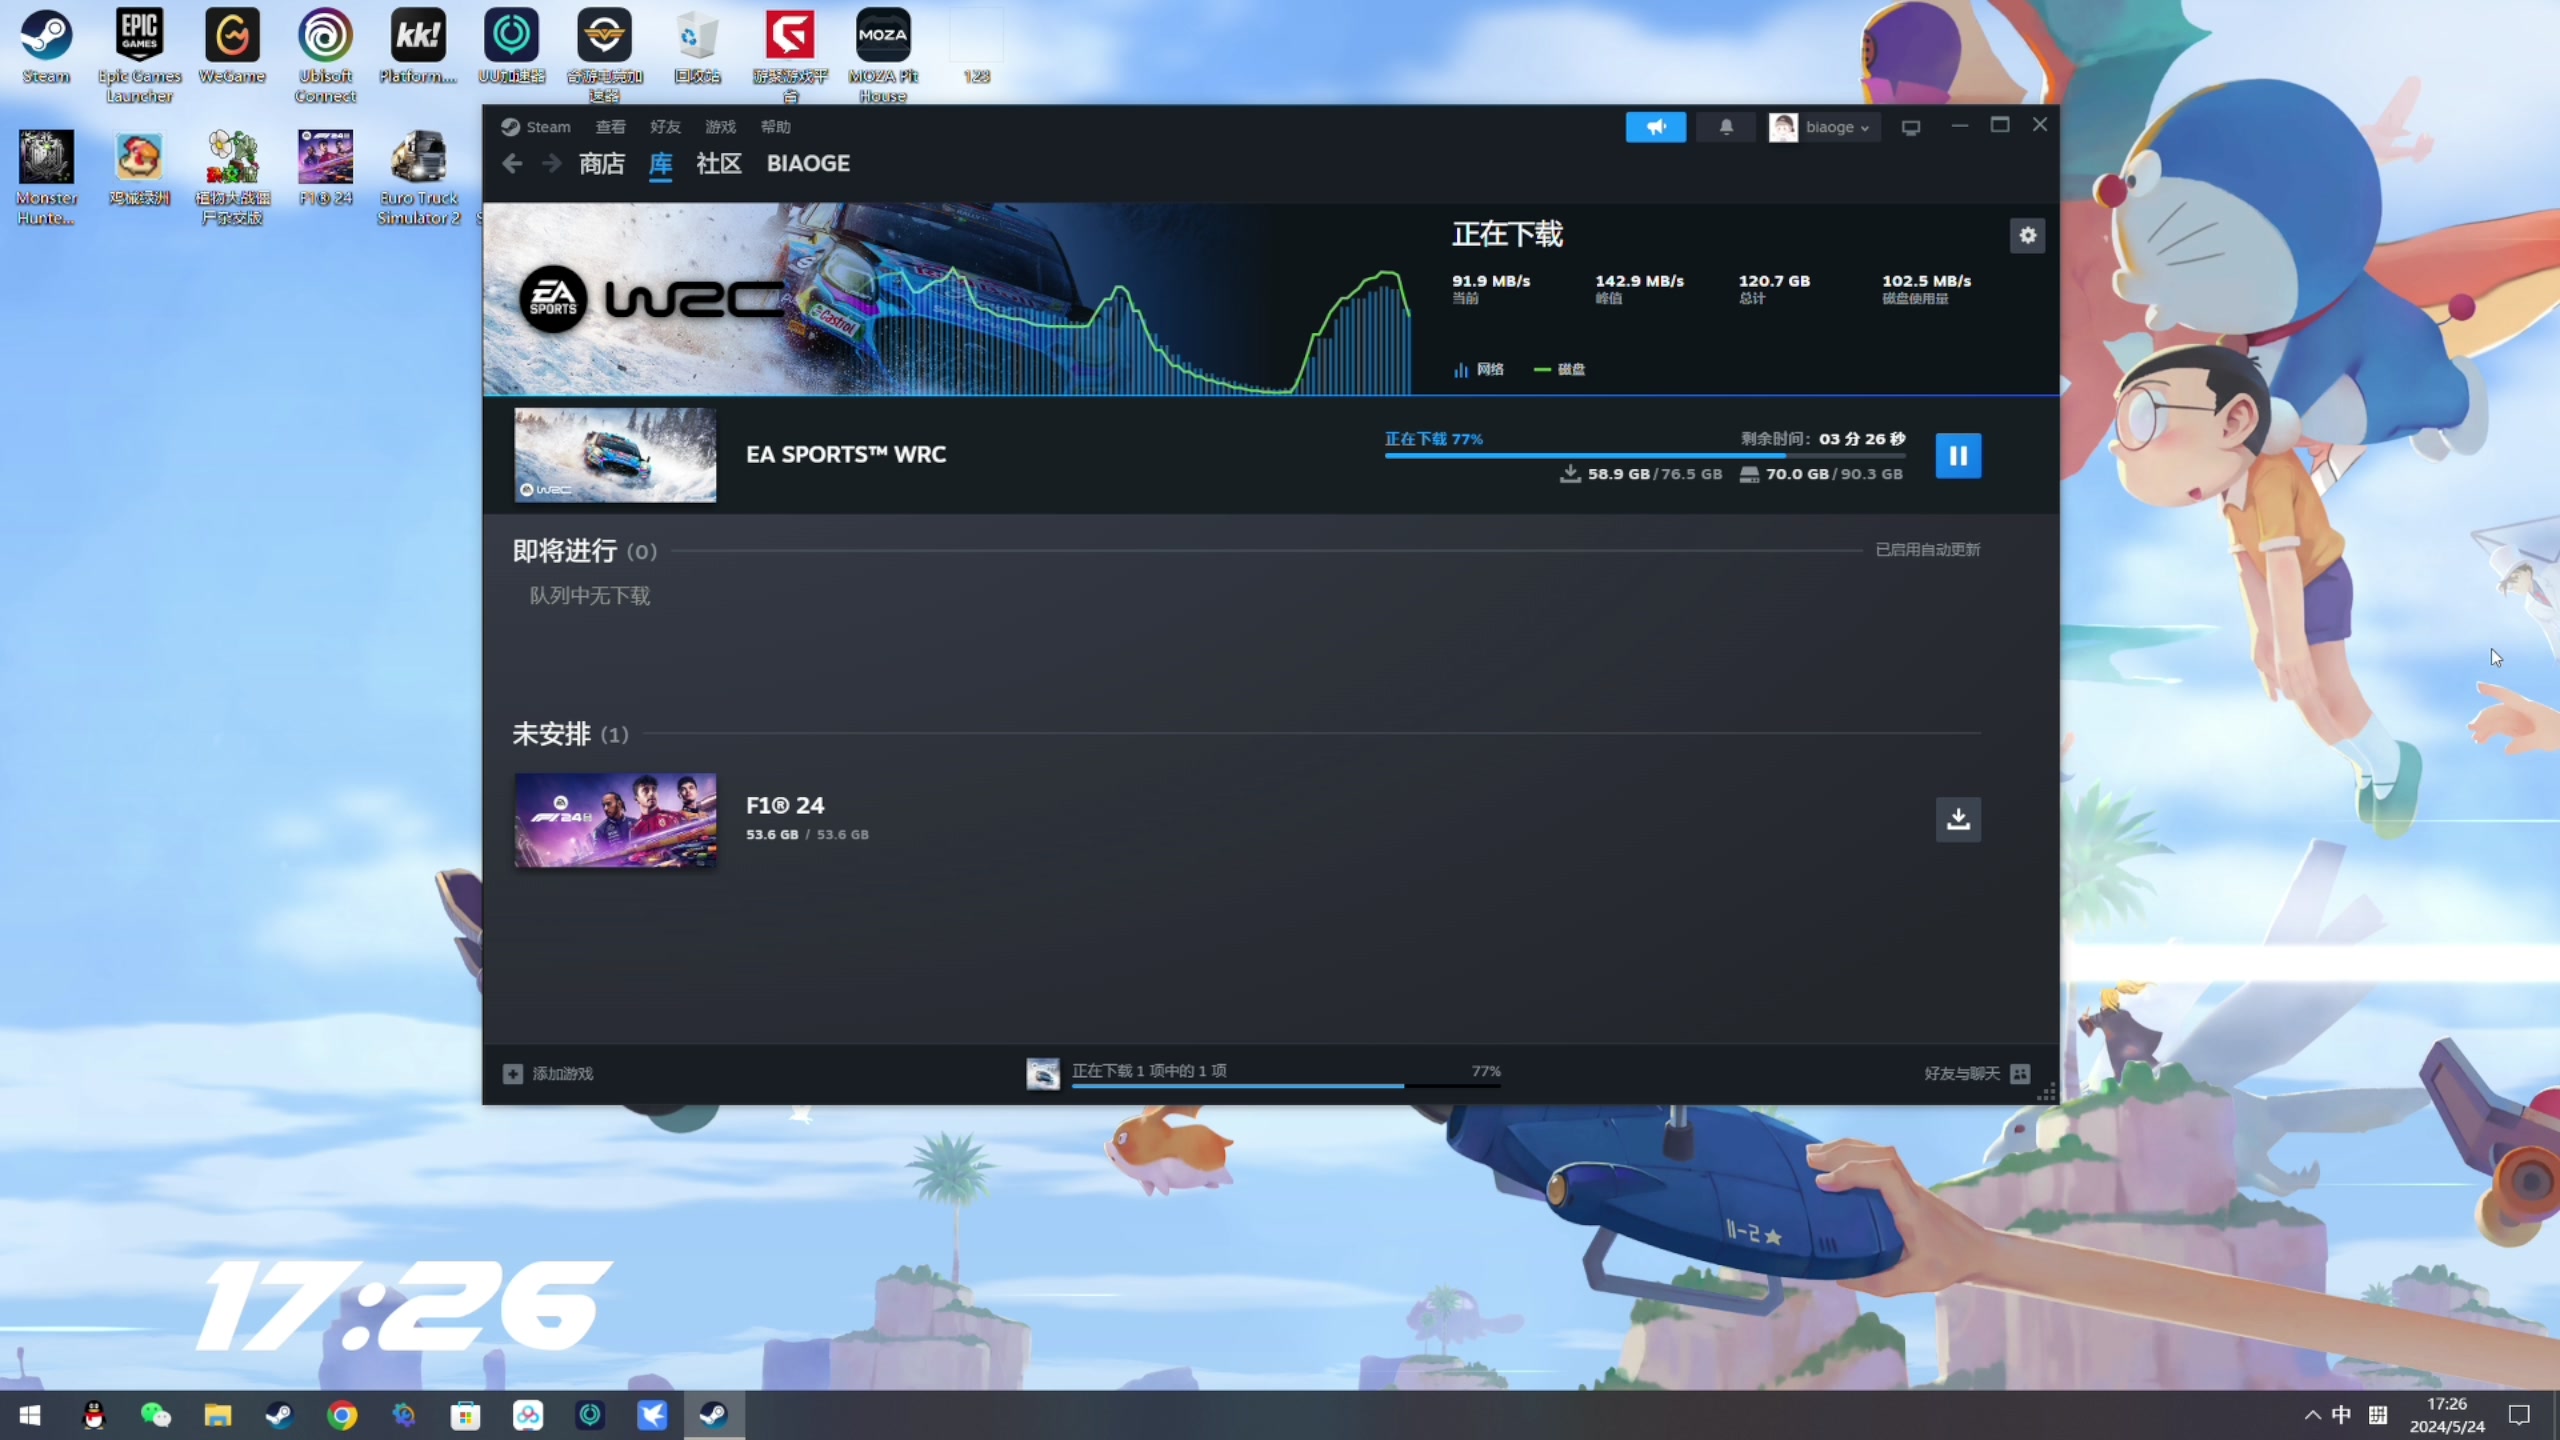Open 好友与聊天 friends and chat
Image resolution: width=2560 pixels, height=1440 pixels.
tap(1976, 1073)
